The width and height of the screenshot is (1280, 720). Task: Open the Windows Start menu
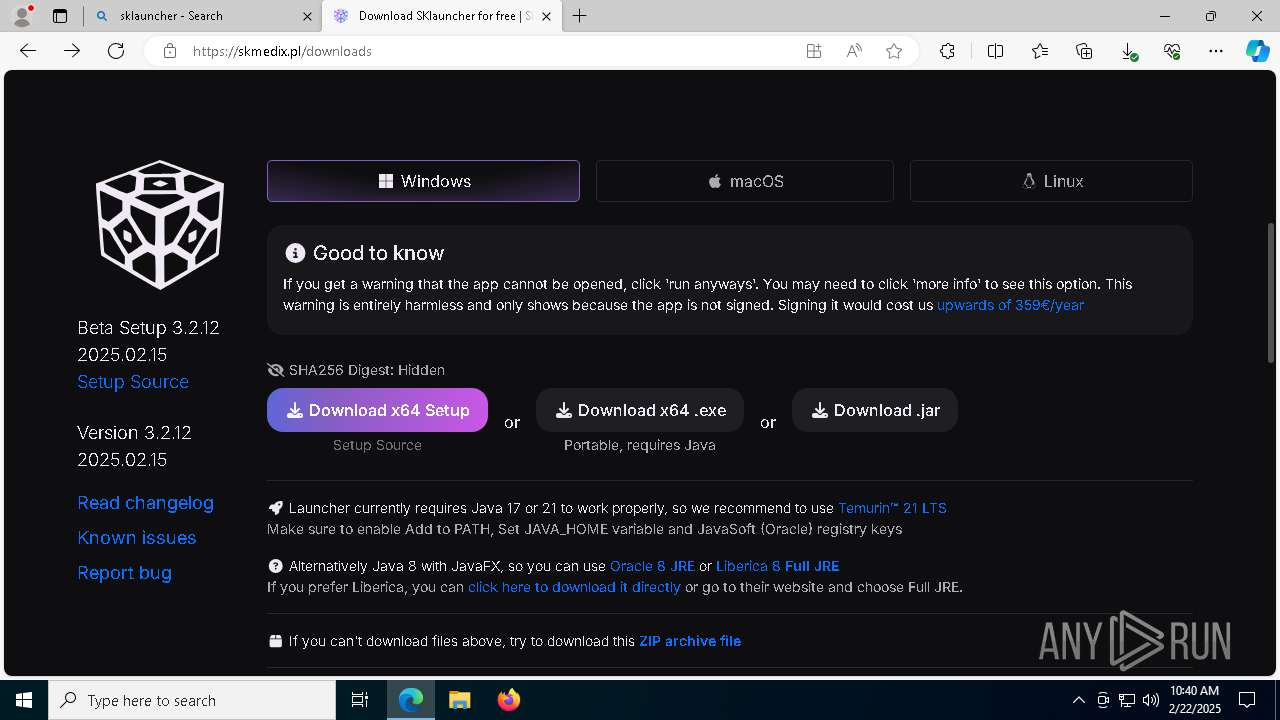(24, 700)
